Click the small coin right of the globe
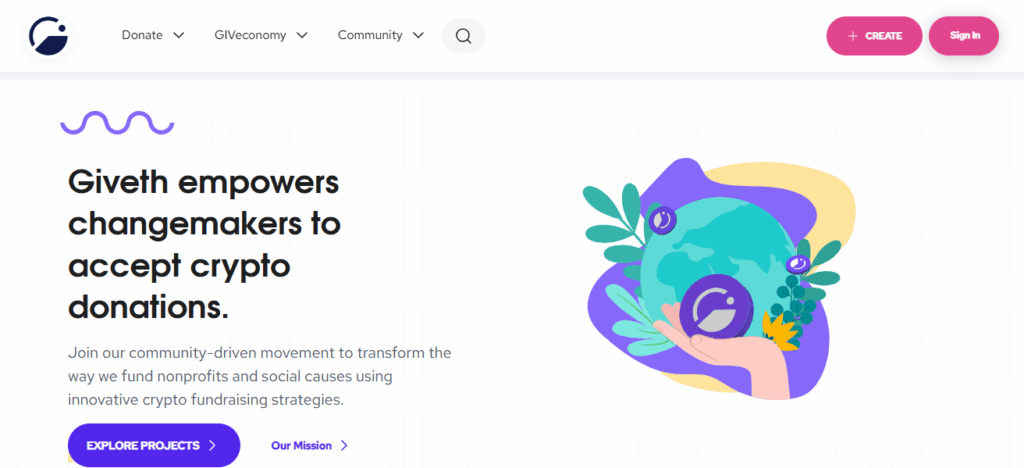The width and height of the screenshot is (1024, 468). point(797,264)
